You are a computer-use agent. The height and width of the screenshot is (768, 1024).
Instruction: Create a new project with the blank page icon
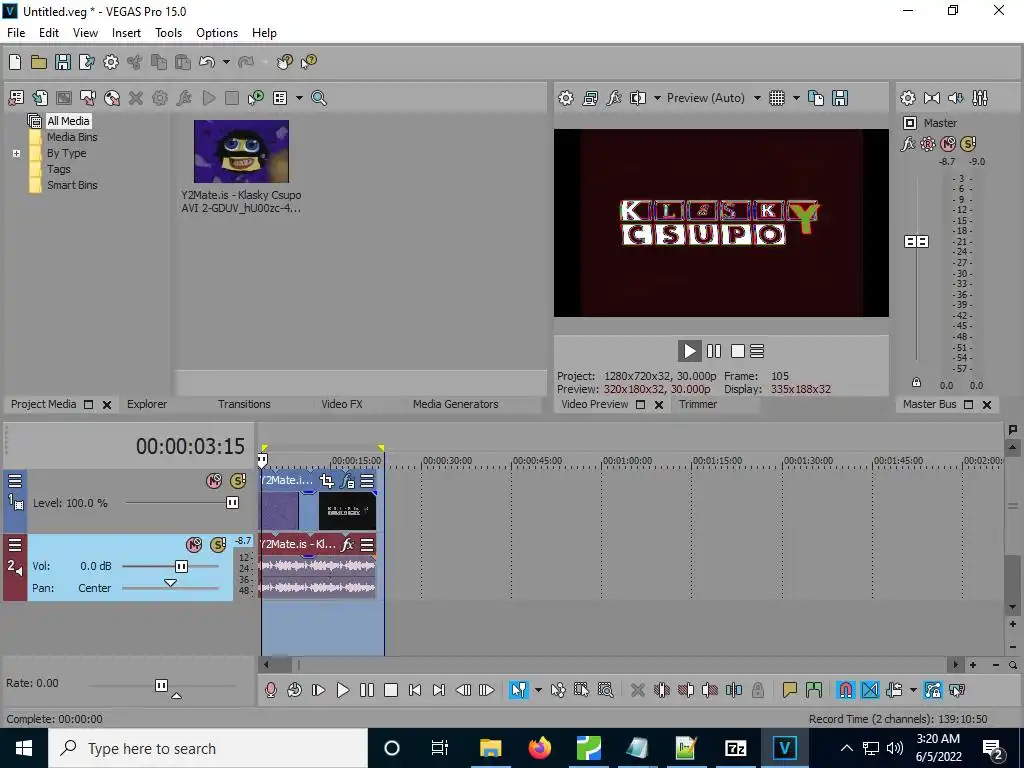tap(15, 62)
